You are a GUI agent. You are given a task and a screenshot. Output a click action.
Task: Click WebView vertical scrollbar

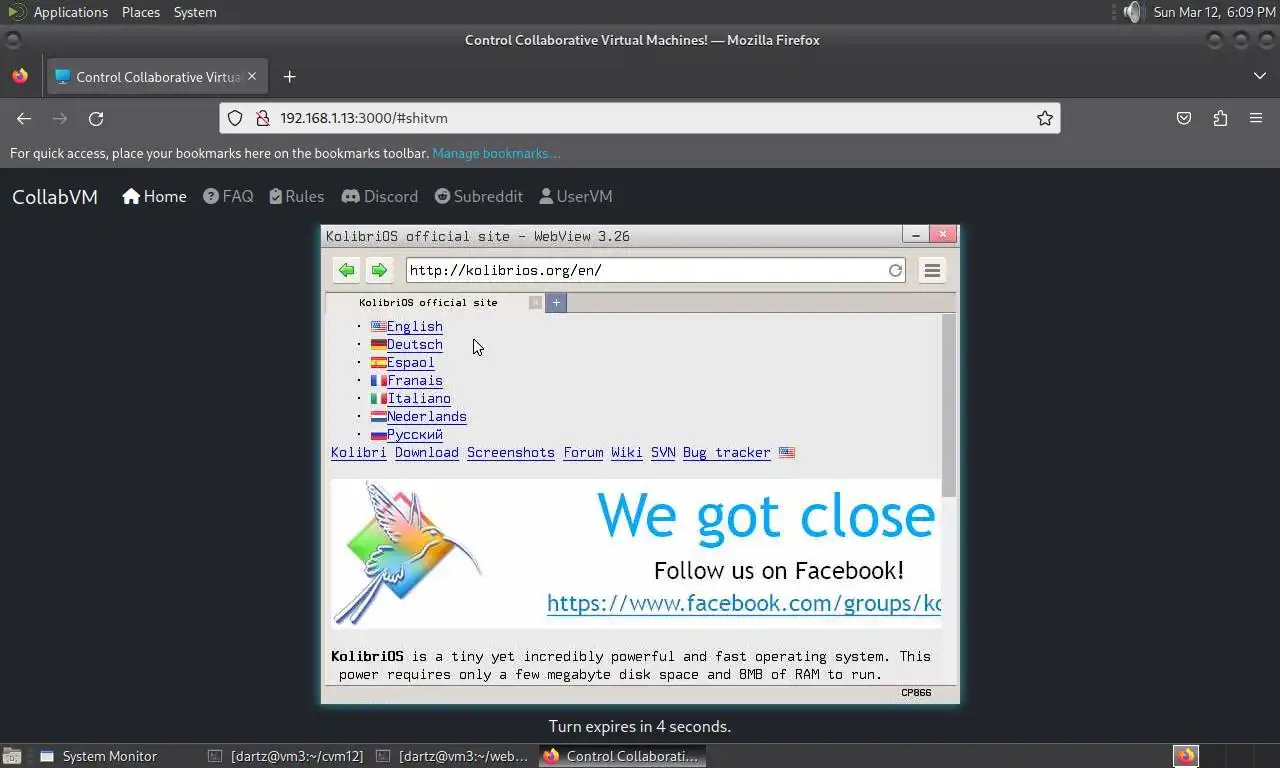pos(948,405)
